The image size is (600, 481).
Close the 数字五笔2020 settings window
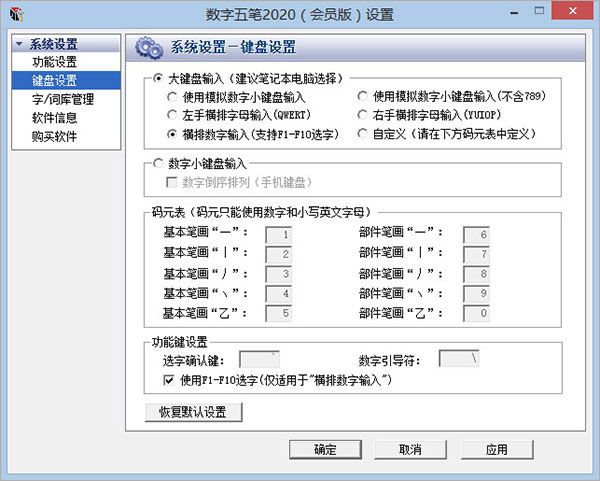tap(572, 11)
